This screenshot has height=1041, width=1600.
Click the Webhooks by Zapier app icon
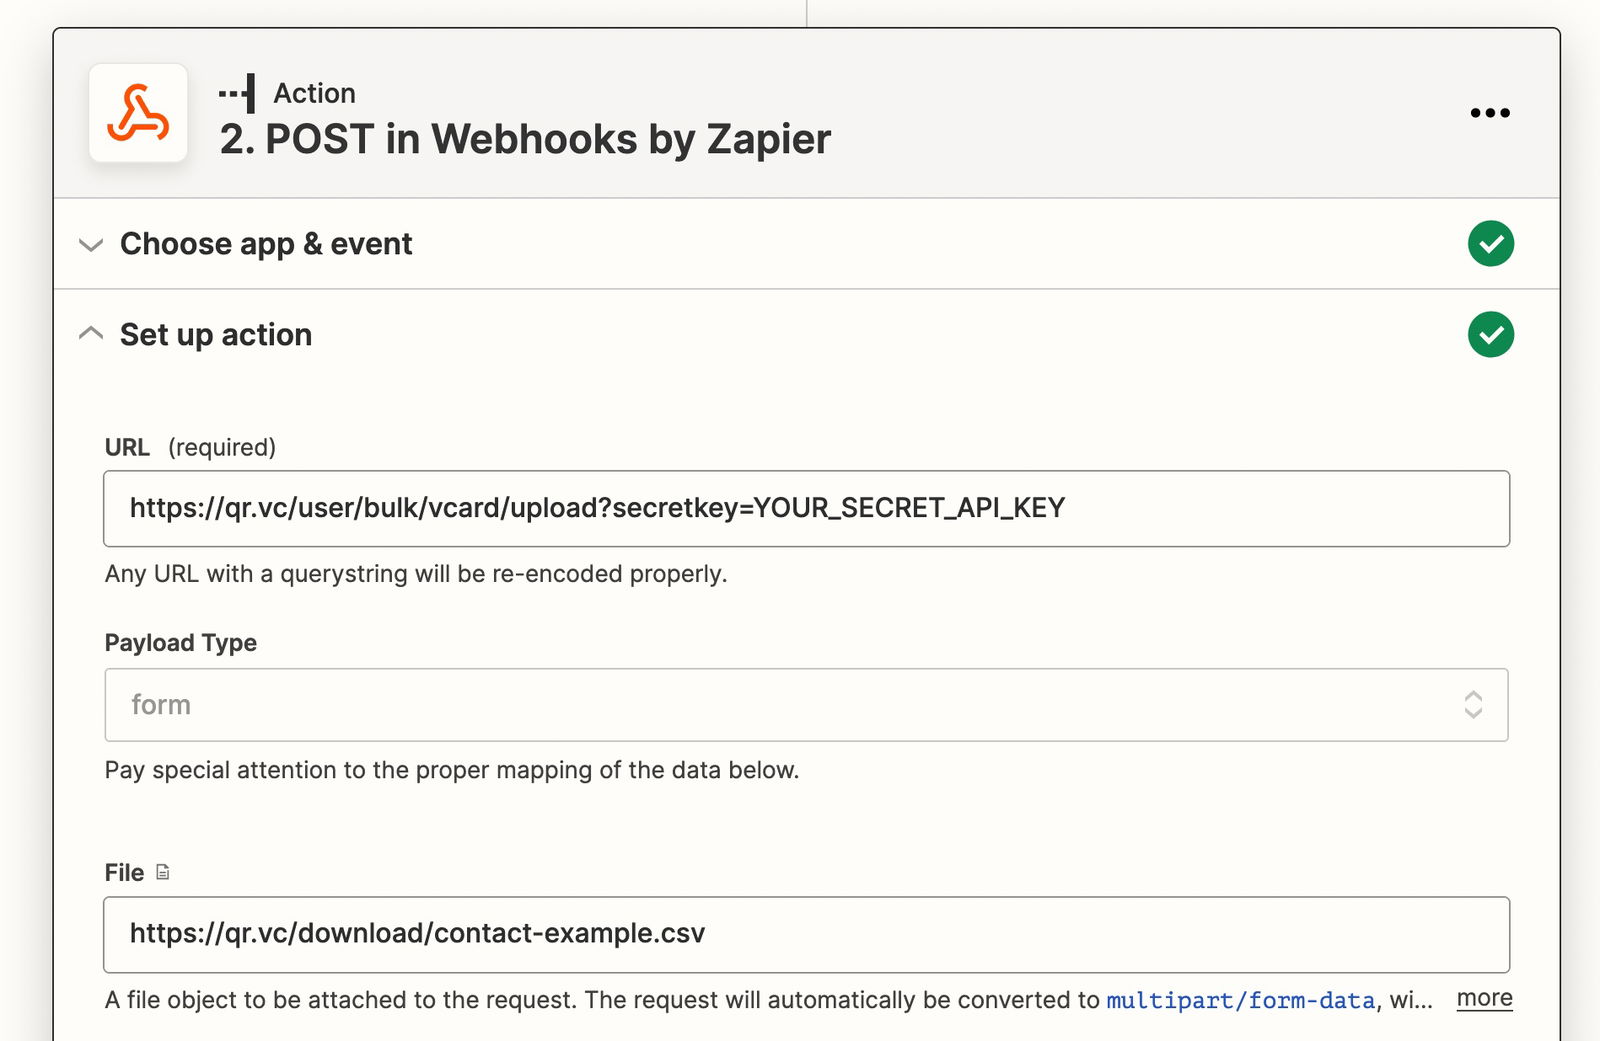138,113
